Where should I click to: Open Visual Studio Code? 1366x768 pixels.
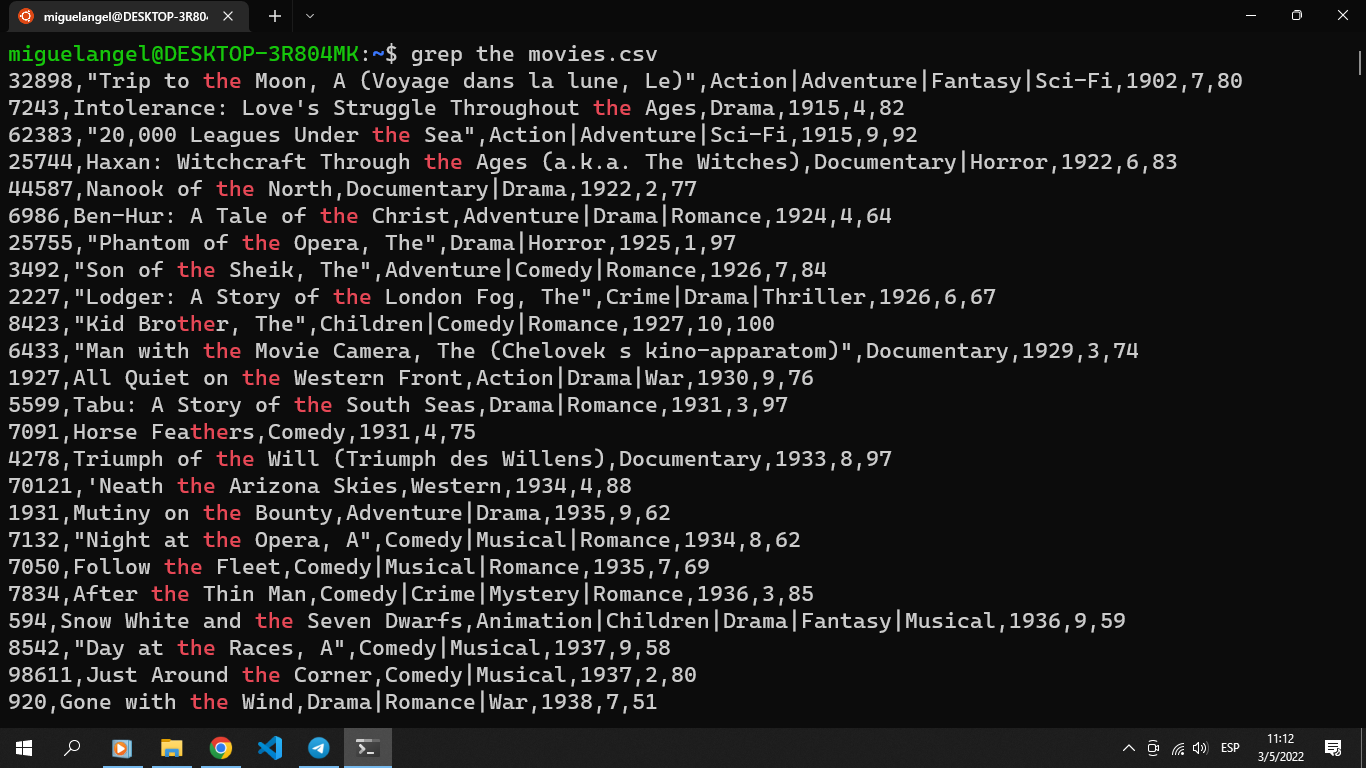pos(269,747)
